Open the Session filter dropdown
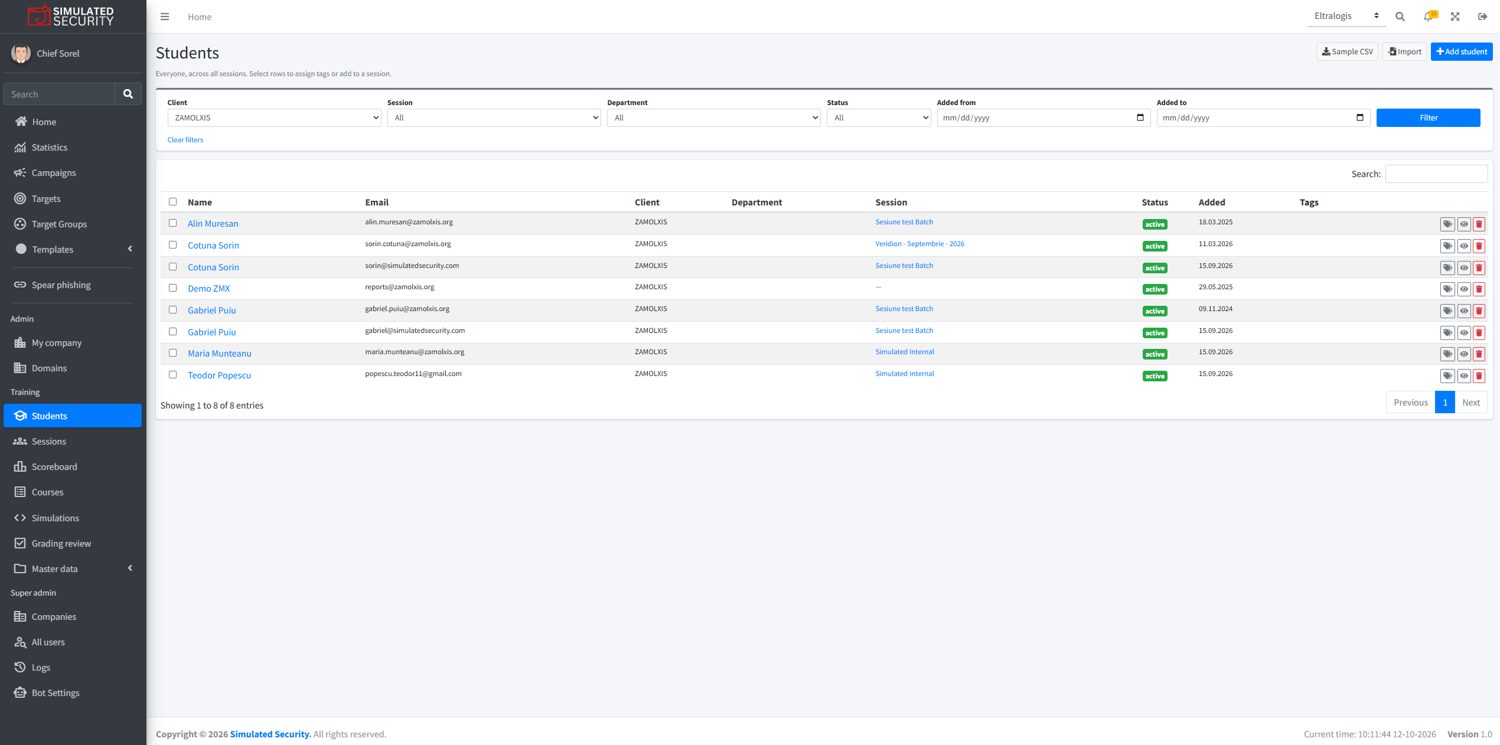 (x=494, y=118)
